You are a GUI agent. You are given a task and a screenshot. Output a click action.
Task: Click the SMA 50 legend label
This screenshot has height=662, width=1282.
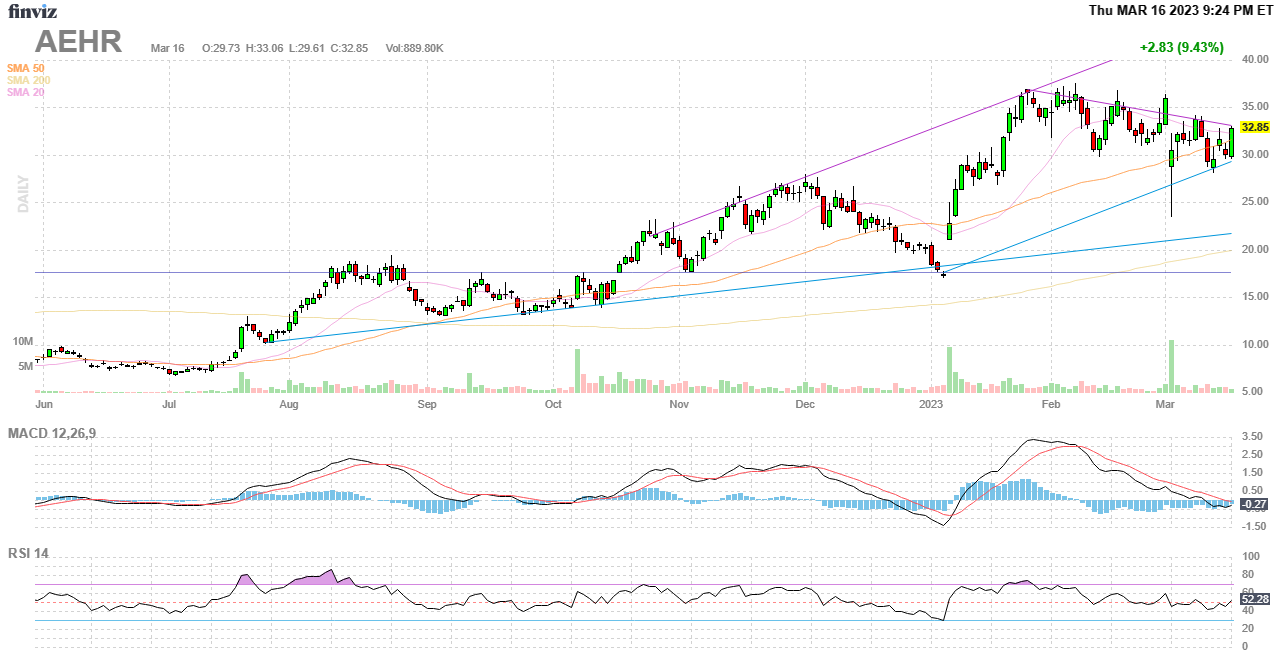coord(26,68)
